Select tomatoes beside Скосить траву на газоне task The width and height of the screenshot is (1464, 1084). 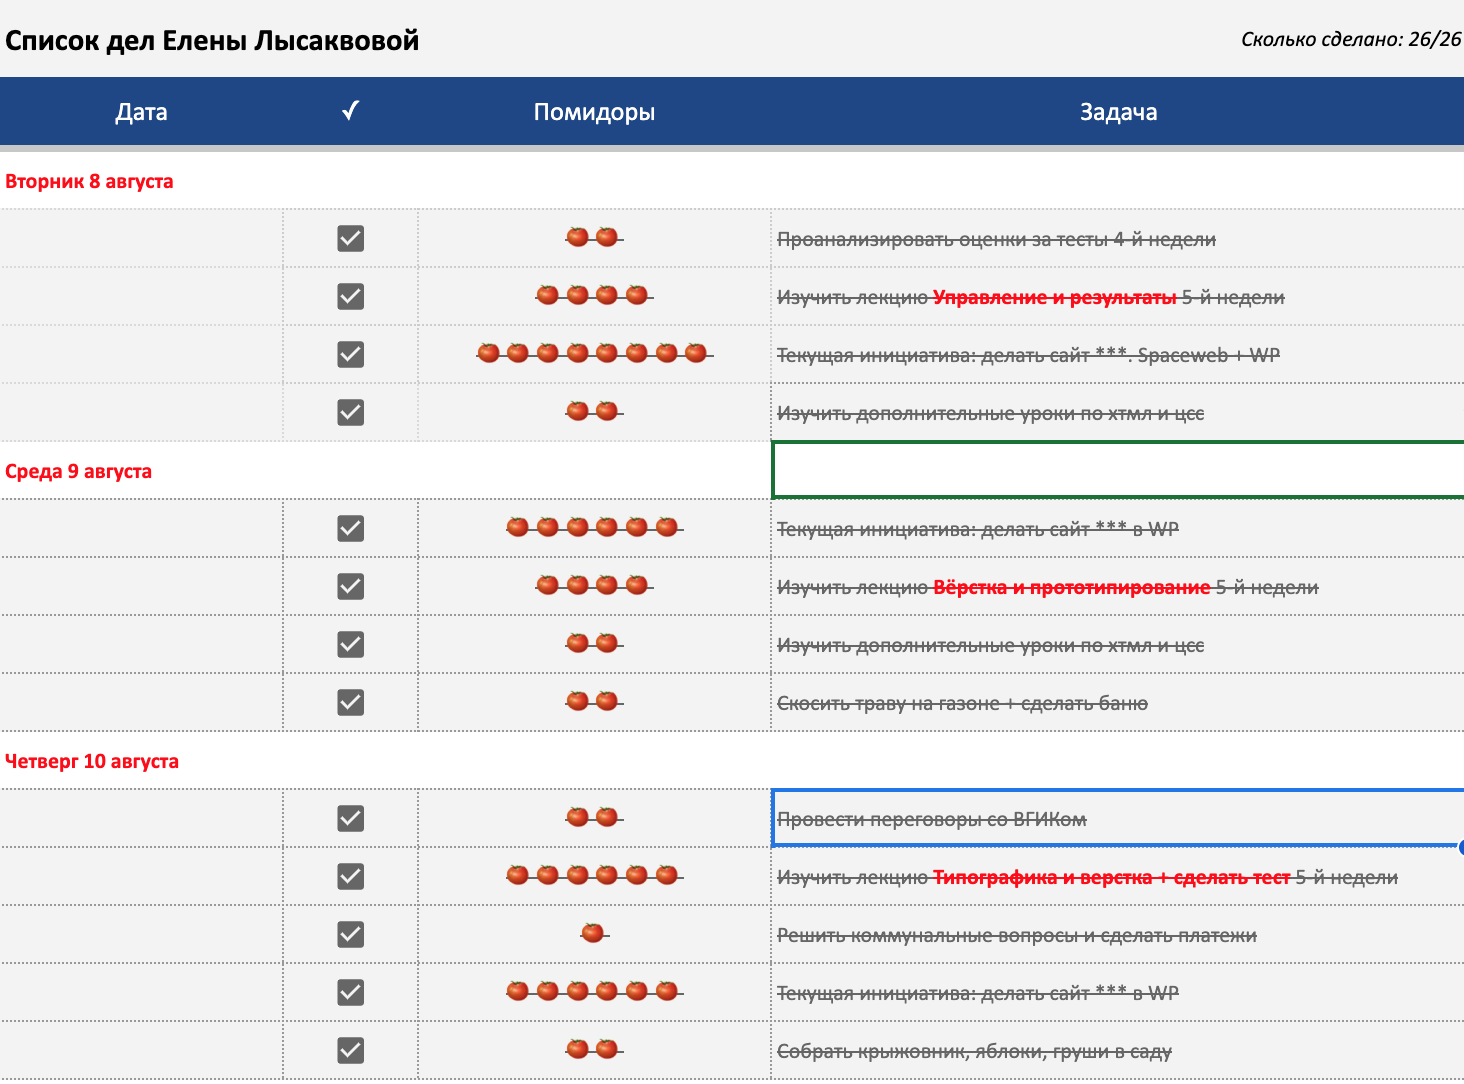tap(593, 701)
